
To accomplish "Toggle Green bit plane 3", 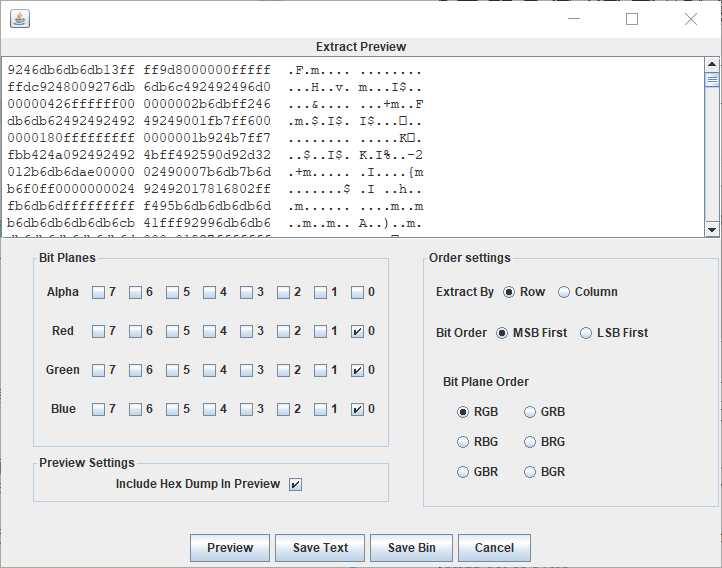I will click(246, 371).
